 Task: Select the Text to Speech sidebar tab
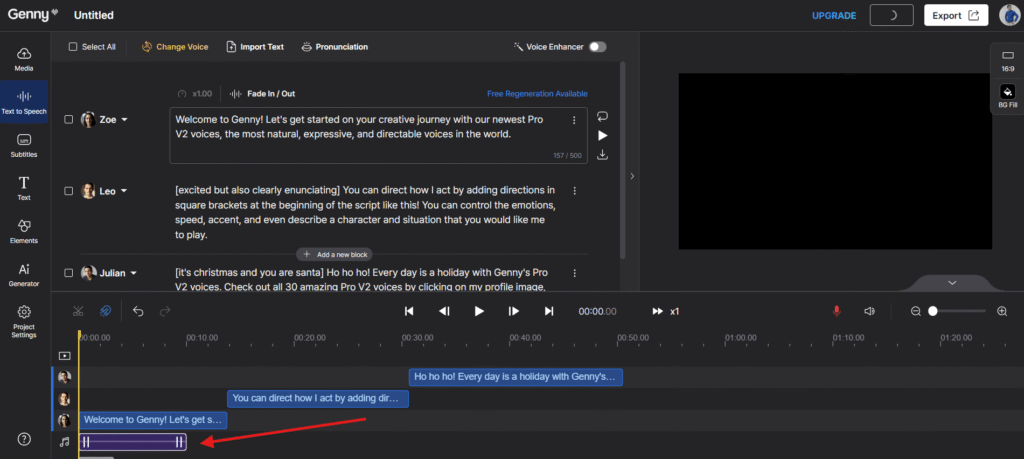click(24, 102)
